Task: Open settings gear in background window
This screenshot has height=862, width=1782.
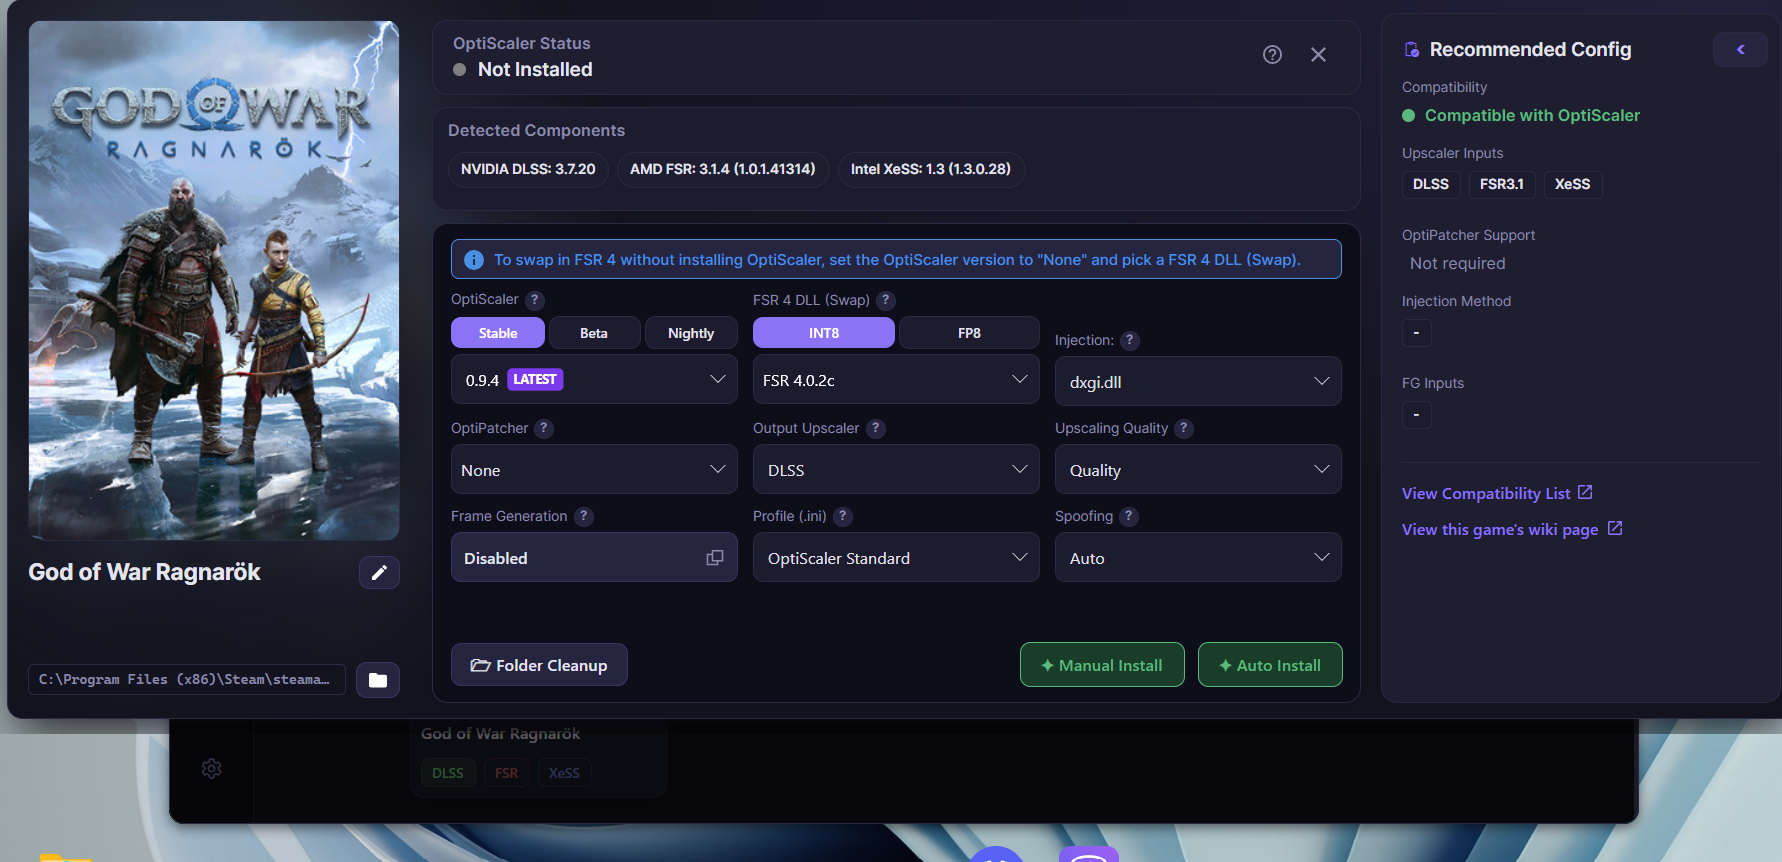Action: (212, 769)
